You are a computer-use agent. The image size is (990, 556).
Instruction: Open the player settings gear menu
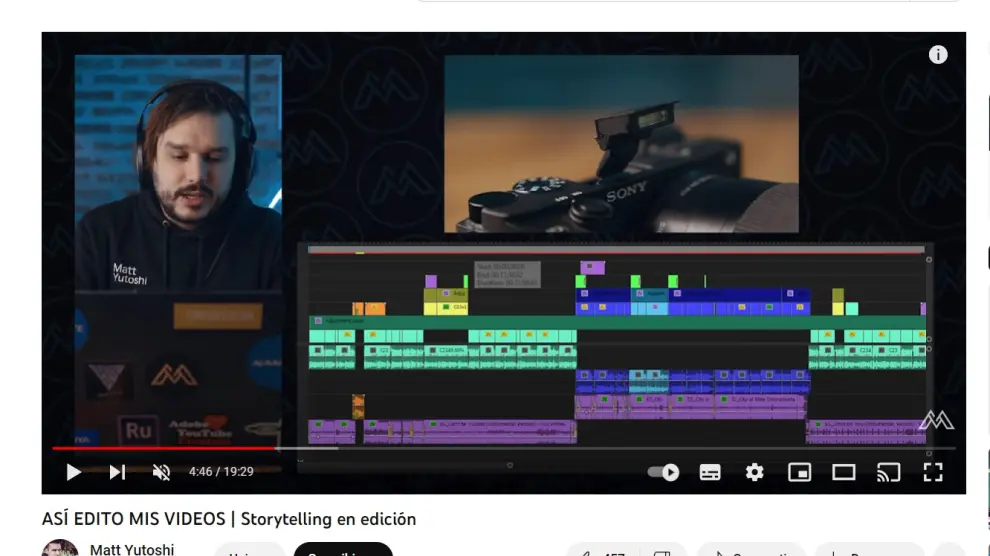tap(755, 472)
